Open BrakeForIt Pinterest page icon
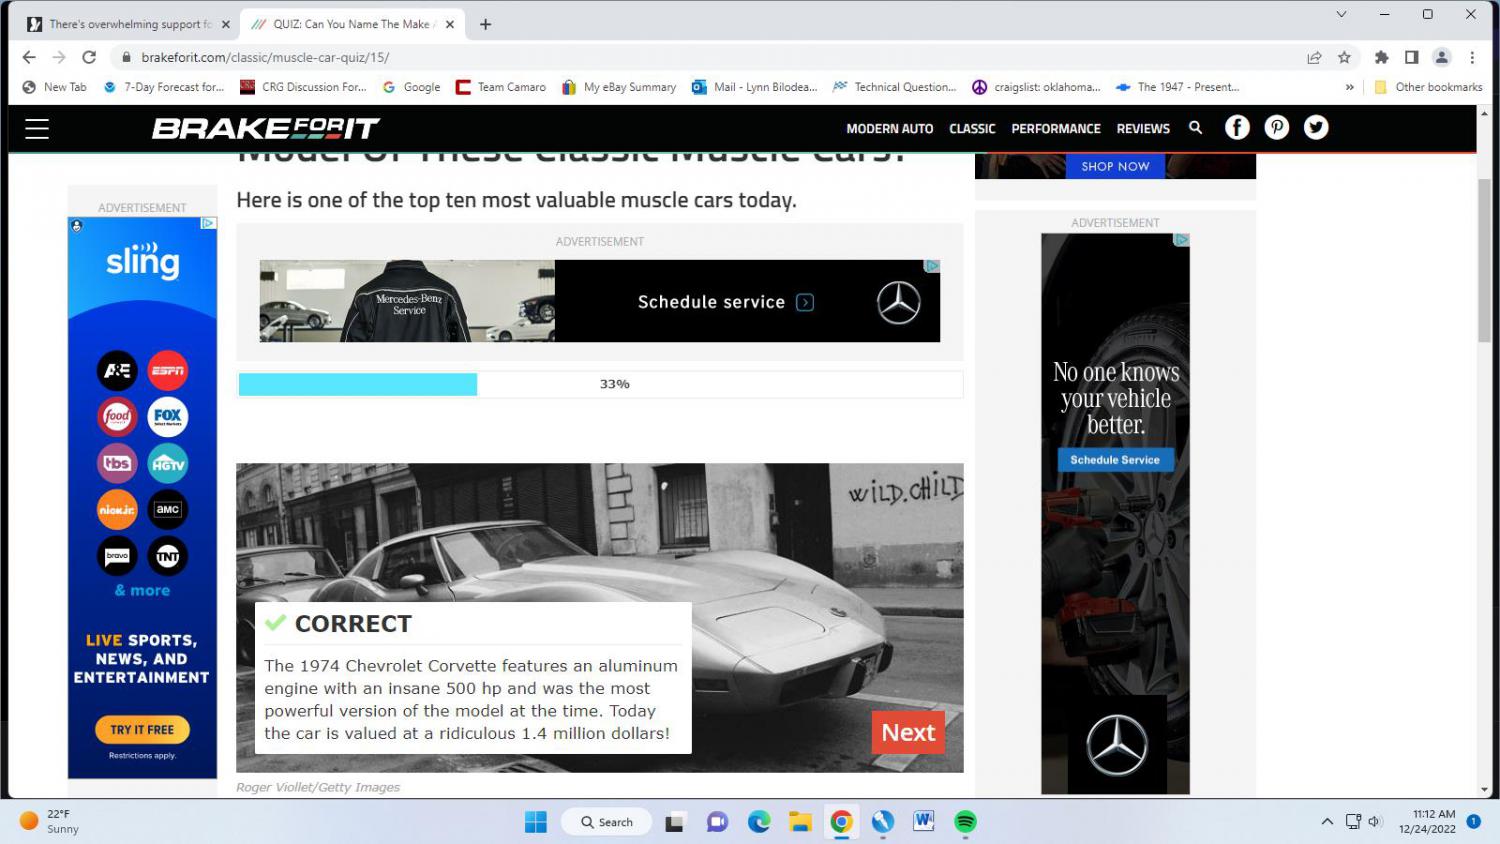Screen dimensions: 1500x844 click(1277, 128)
